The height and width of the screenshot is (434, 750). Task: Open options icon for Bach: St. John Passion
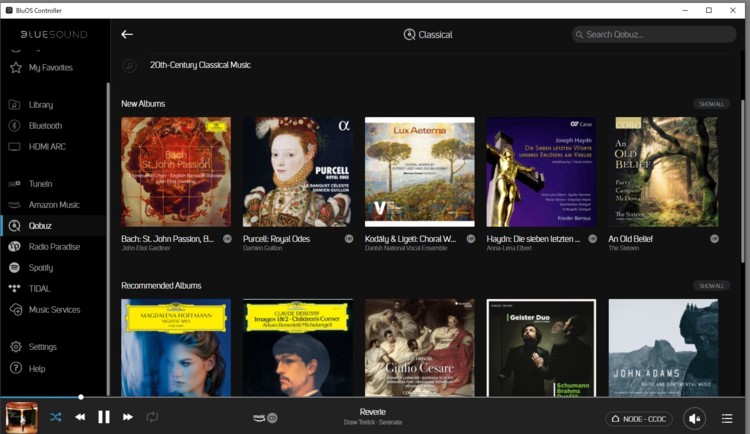coord(227,239)
